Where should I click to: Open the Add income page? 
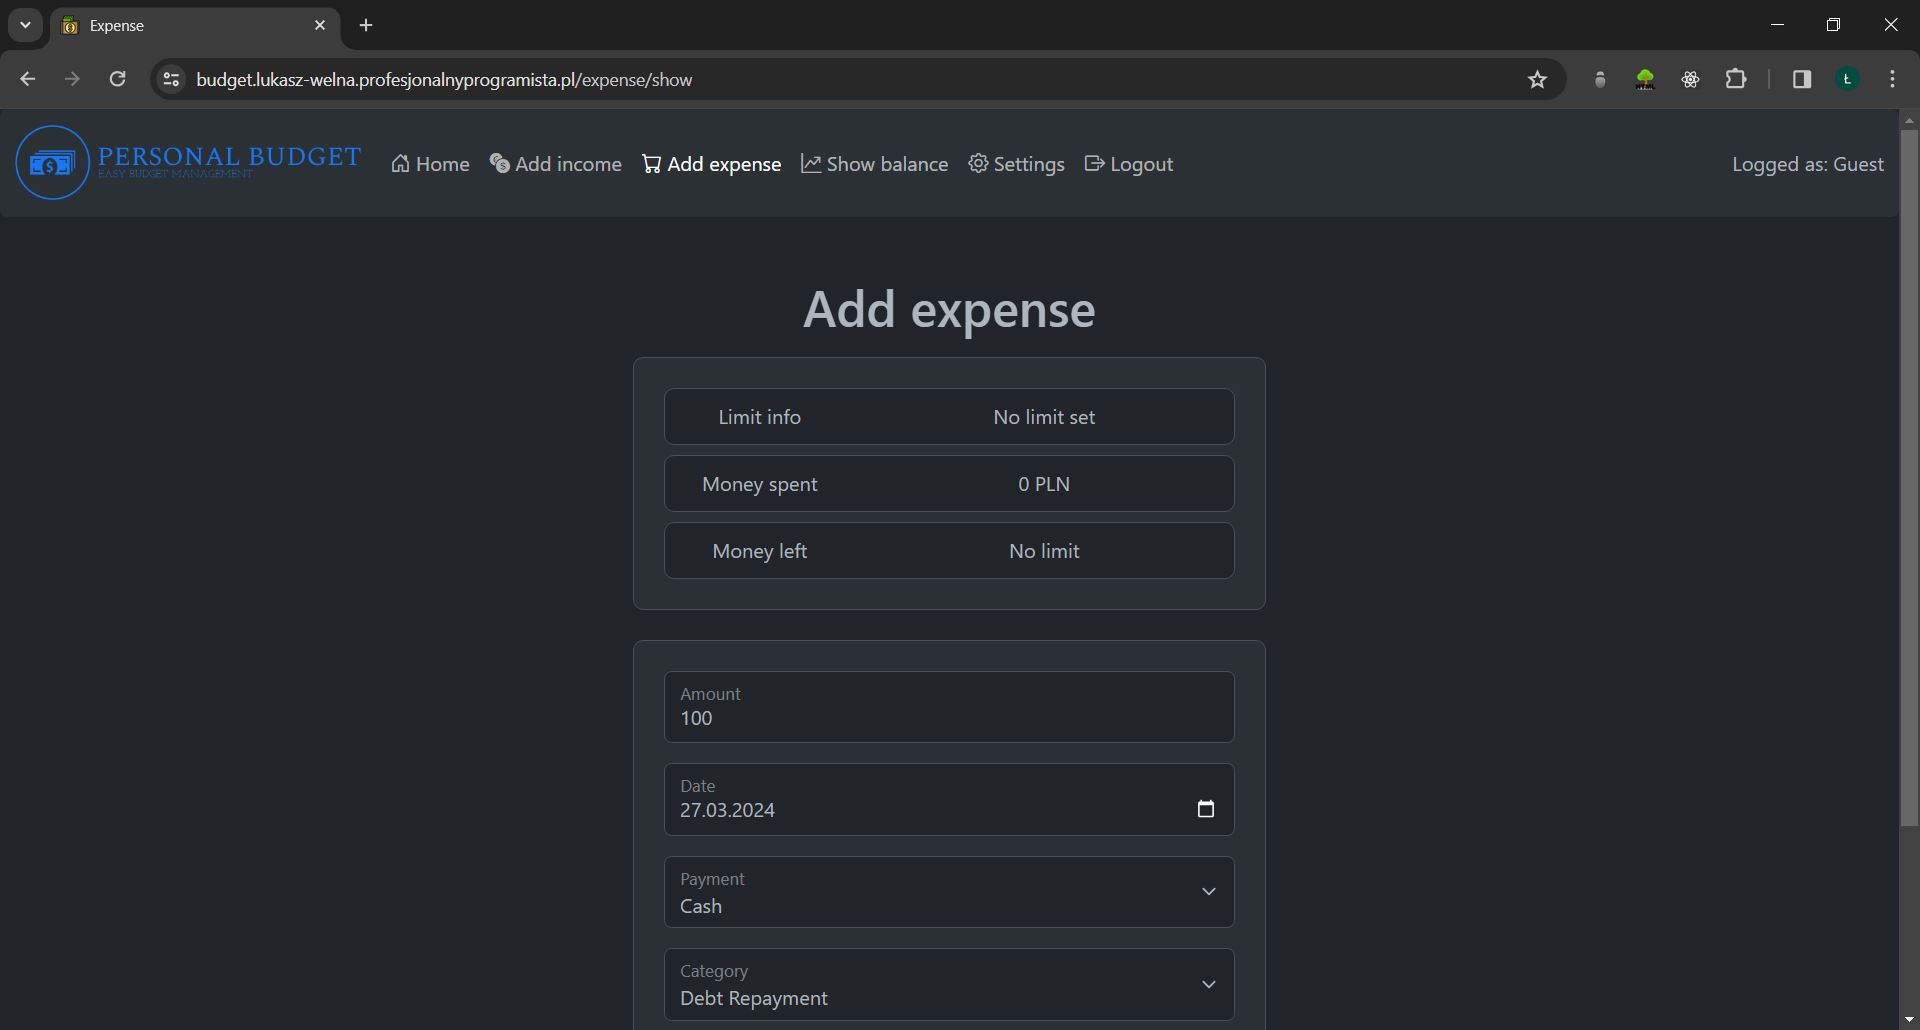(x=556, y=164)
